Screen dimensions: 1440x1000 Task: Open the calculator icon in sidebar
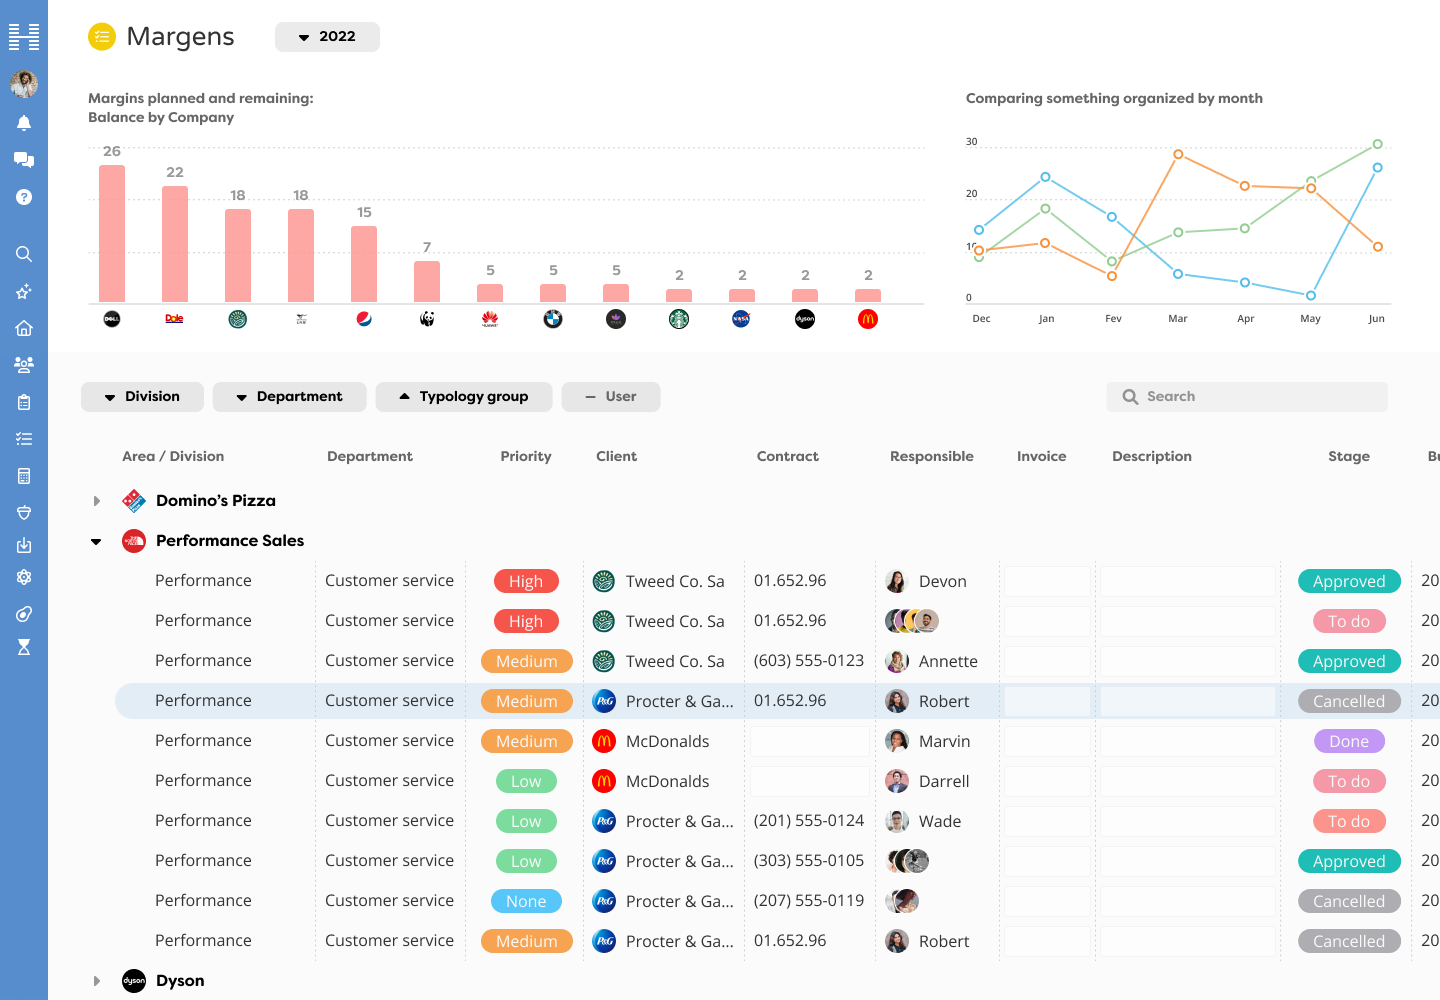click(24, 476)
